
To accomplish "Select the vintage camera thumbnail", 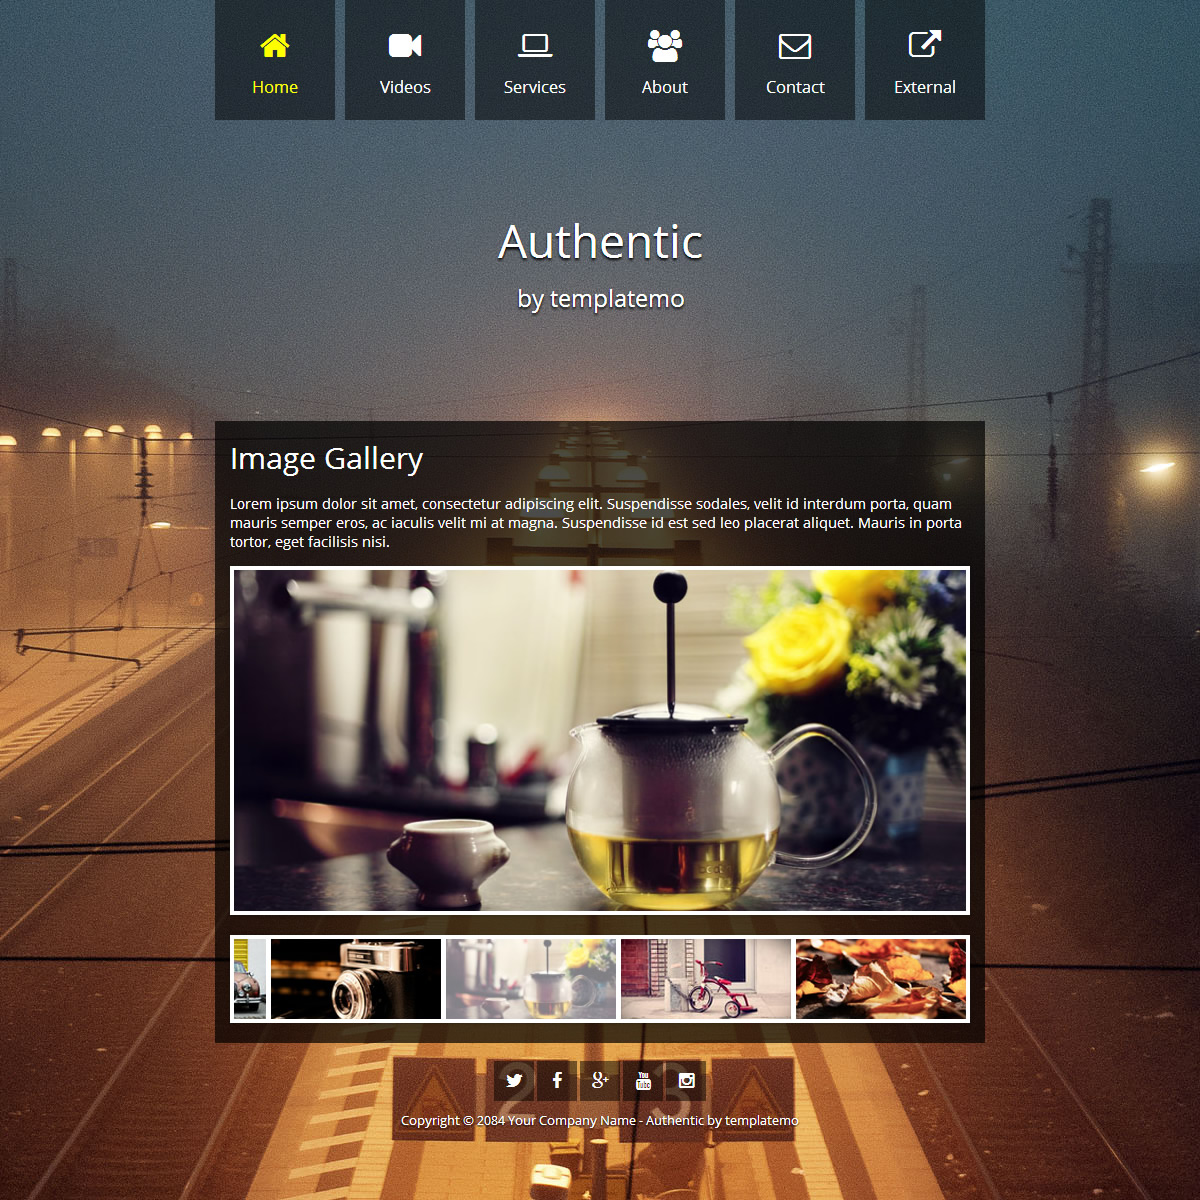I will [356, 979].
